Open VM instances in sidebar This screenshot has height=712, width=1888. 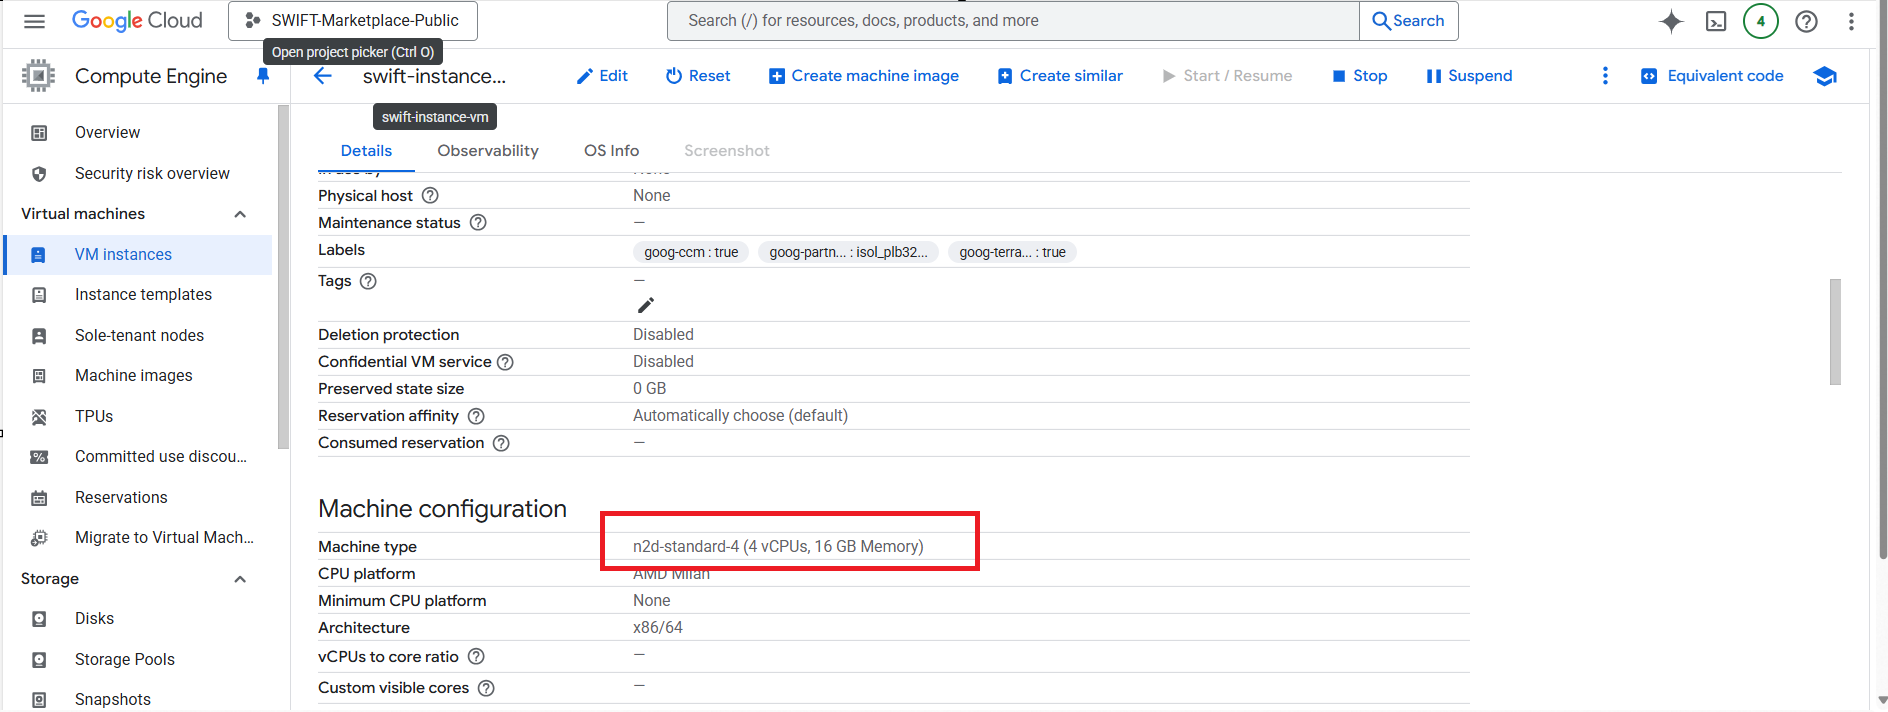click(x=138, y=255)
